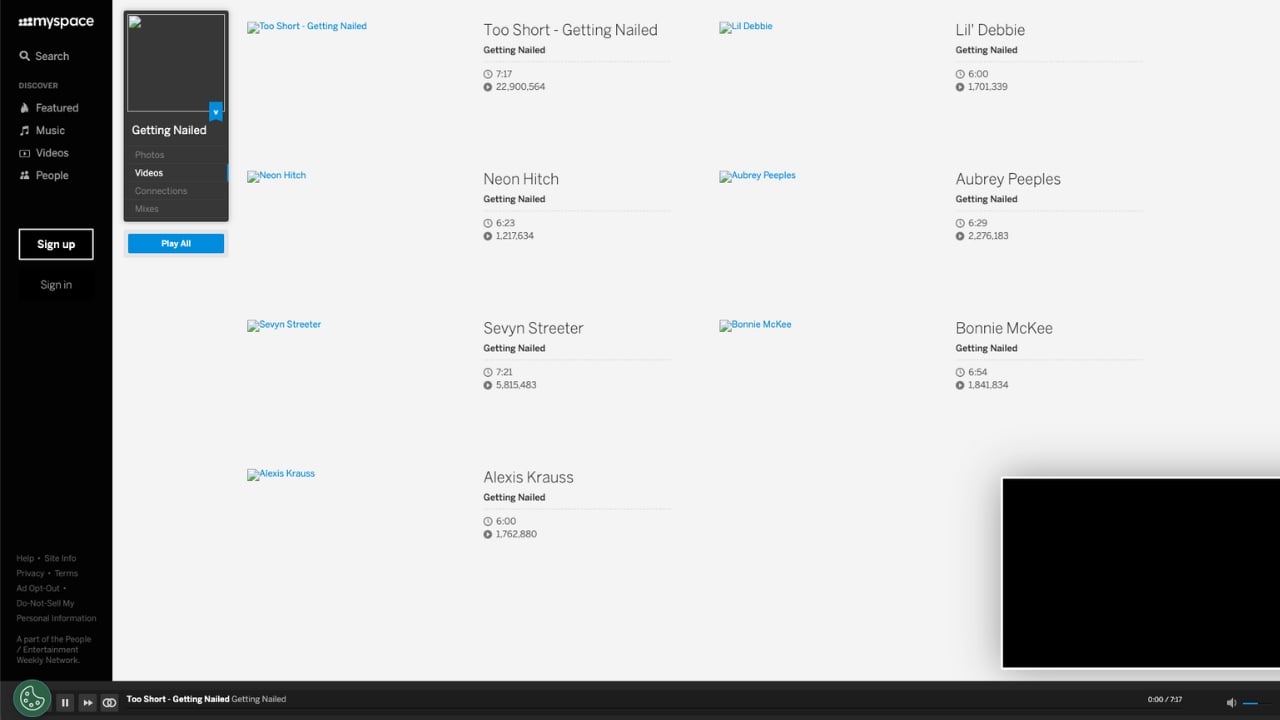Screen dimensions: 1280x720
Task: Open the Ad Opt-Out footer link
Action: tap(37, 589)
